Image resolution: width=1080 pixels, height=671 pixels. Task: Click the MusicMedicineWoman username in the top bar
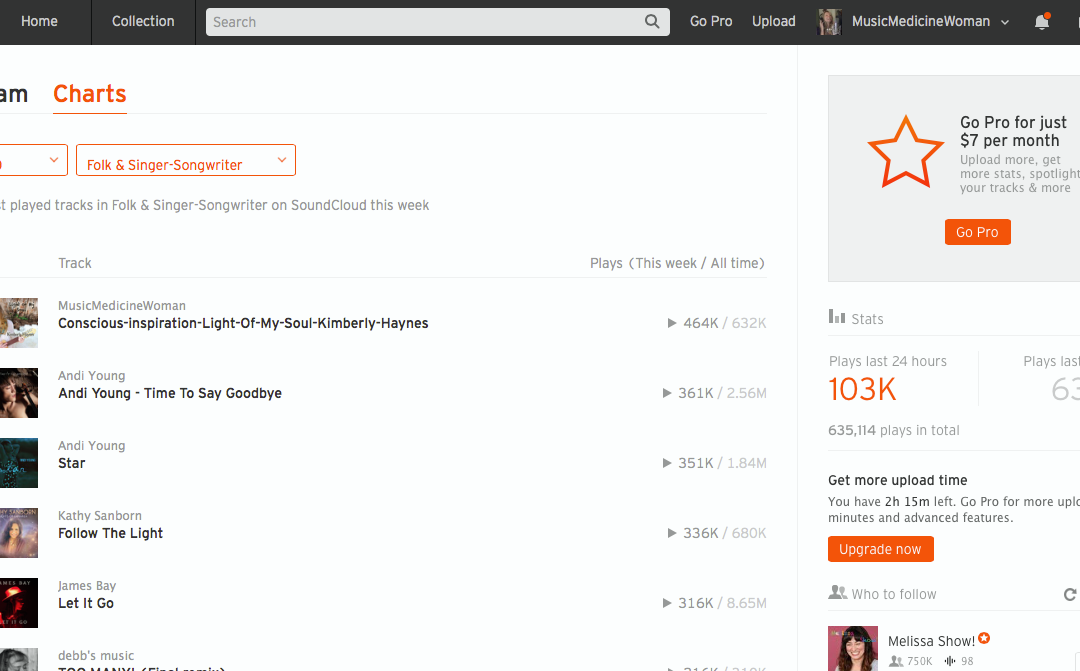click(x=921, y=21)
